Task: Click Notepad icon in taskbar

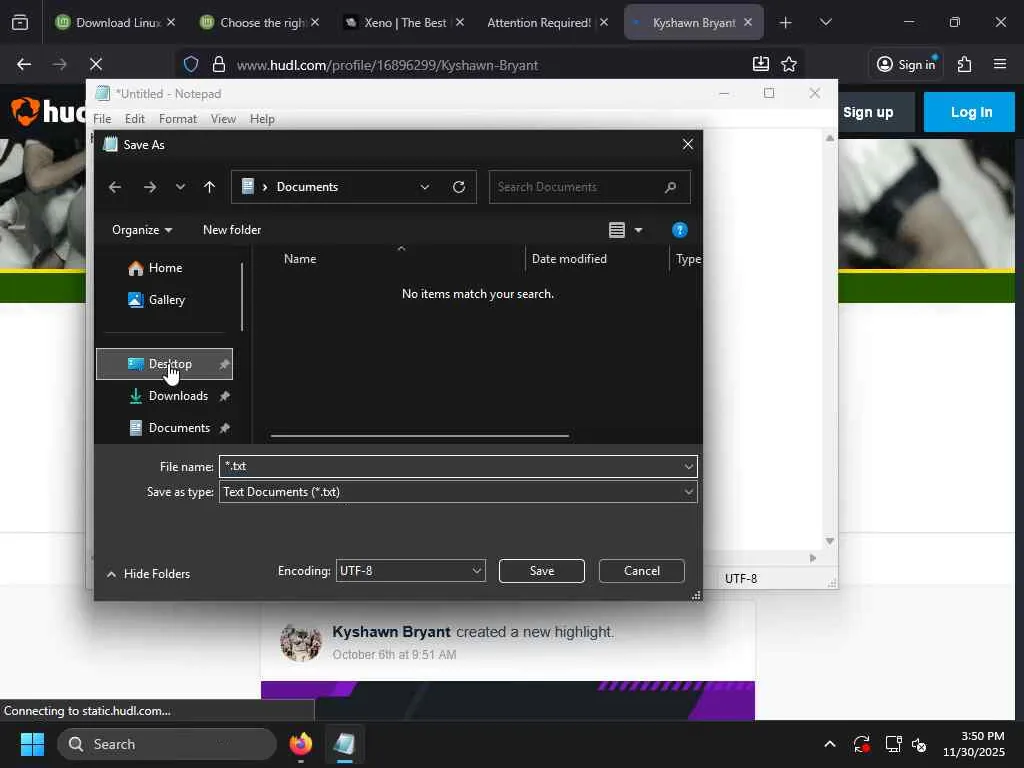Action: pos(344,744)
